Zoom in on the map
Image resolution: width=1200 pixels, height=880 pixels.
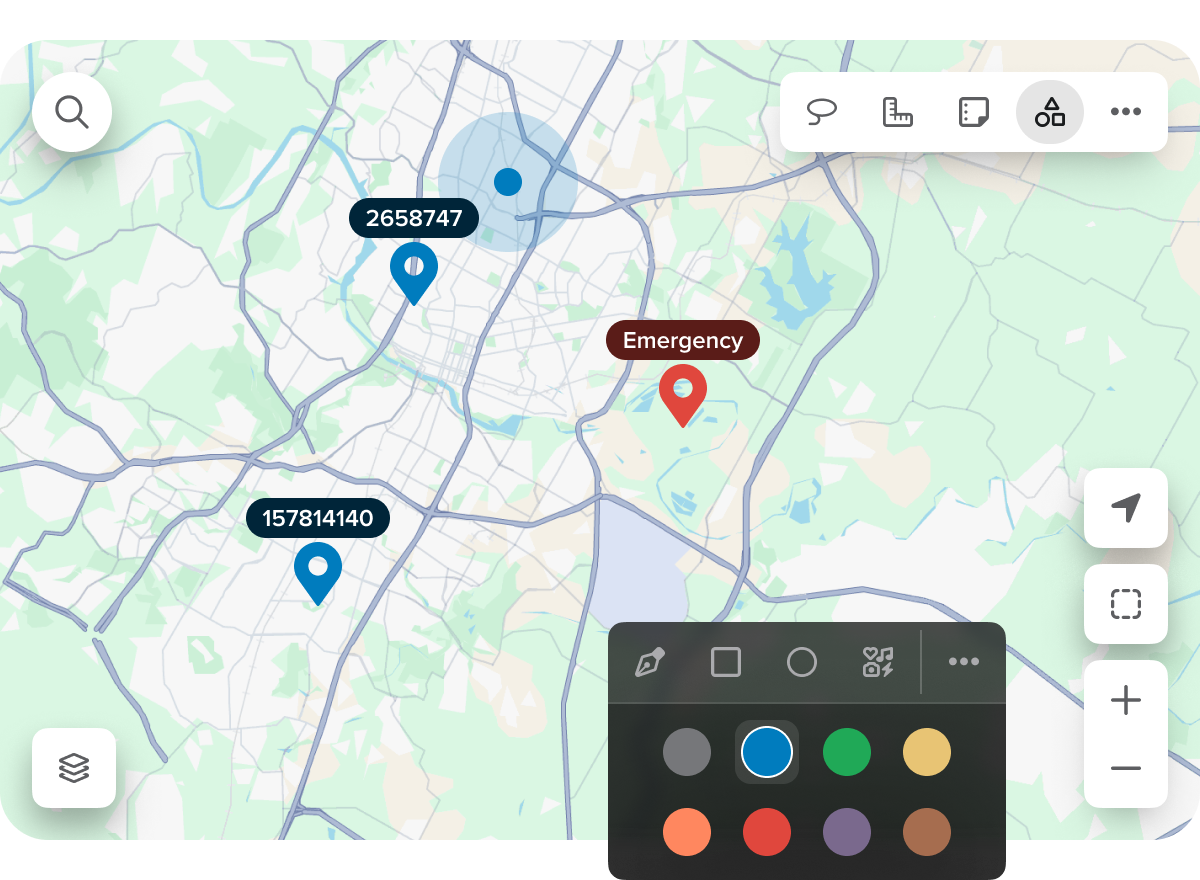tap(1125, 700)
